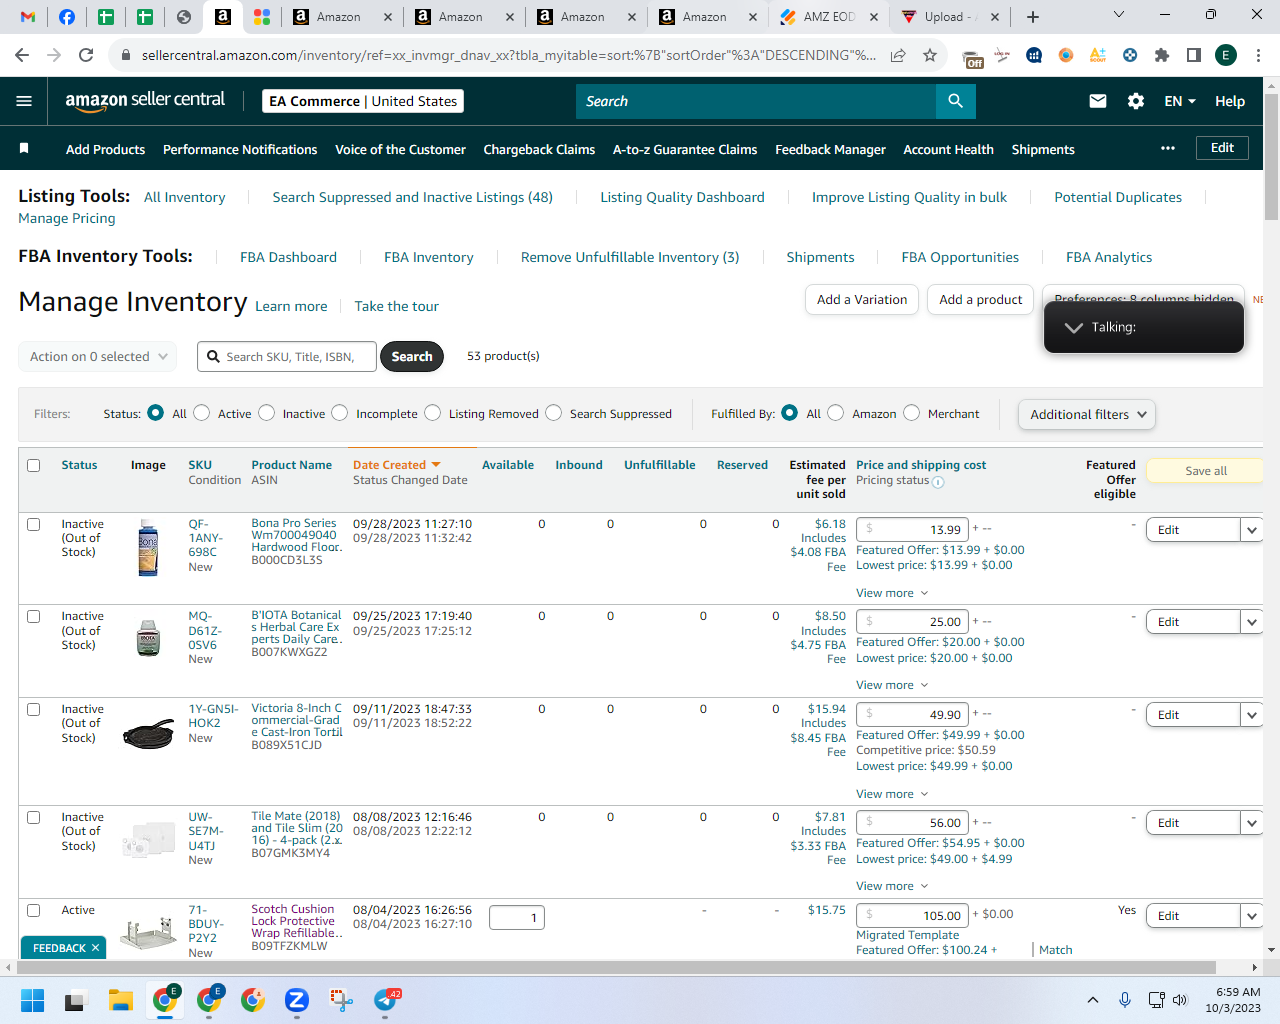The image size is (1280, 1024).
Task: Go back with the browser back arrow
Action: point(22,55)
